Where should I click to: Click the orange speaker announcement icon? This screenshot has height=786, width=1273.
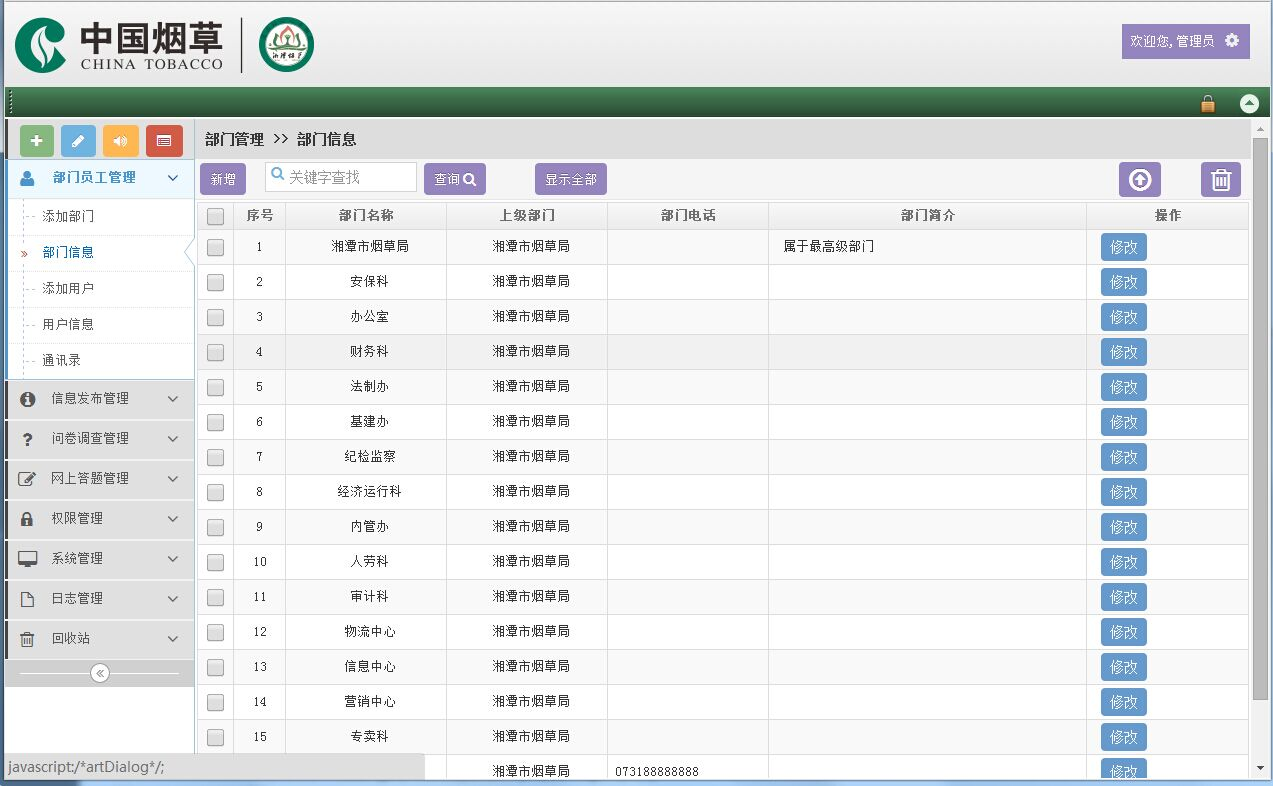[121, 141]
